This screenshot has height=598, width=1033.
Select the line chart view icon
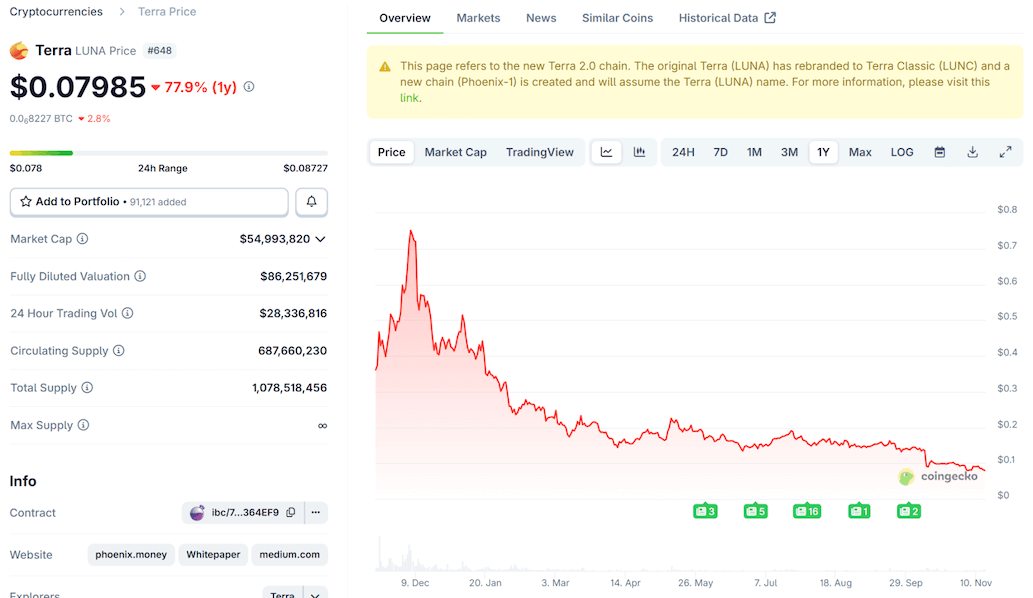[607, 151]
